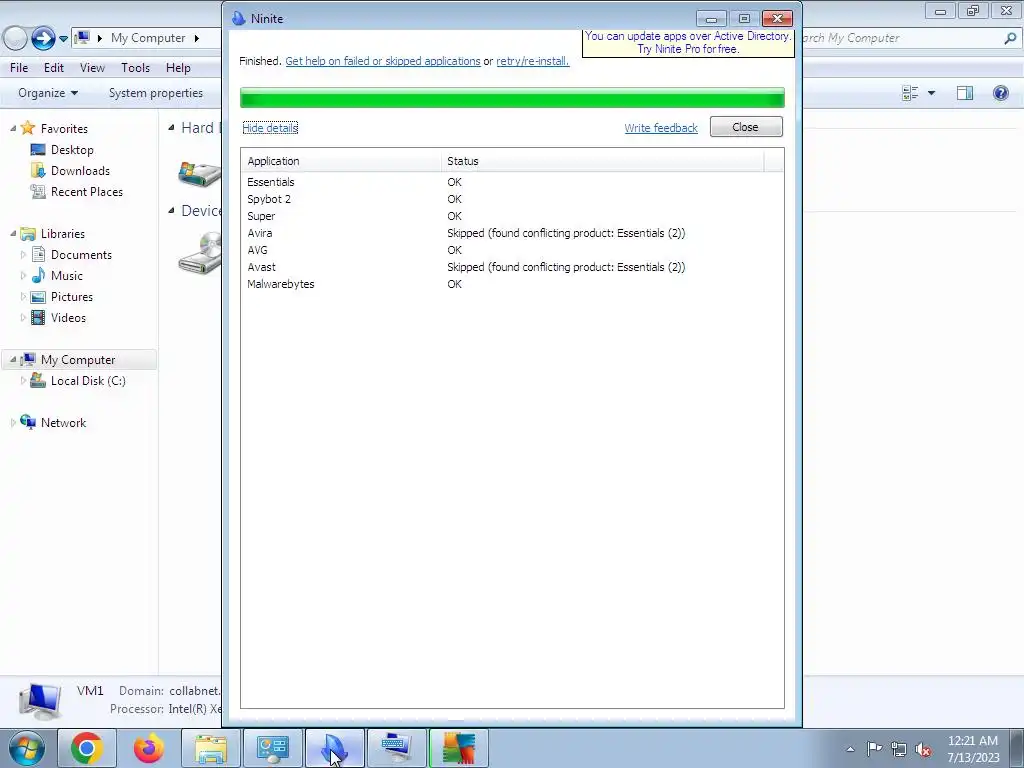Viewport: 1024px width, 768px height.
Task: Select Downloads under Favorites
Action: point(80,170)
